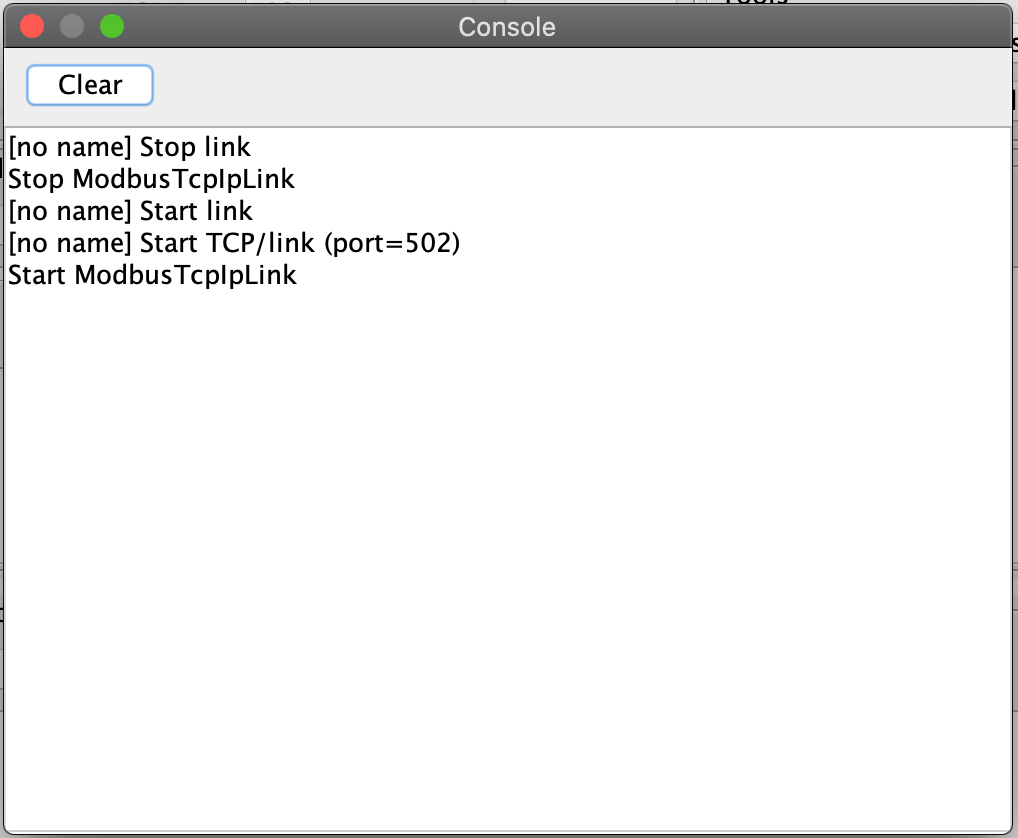Select the "[no name] Stop link" log line
This screenshot has height=838, width=1018.
pos(129,148)
